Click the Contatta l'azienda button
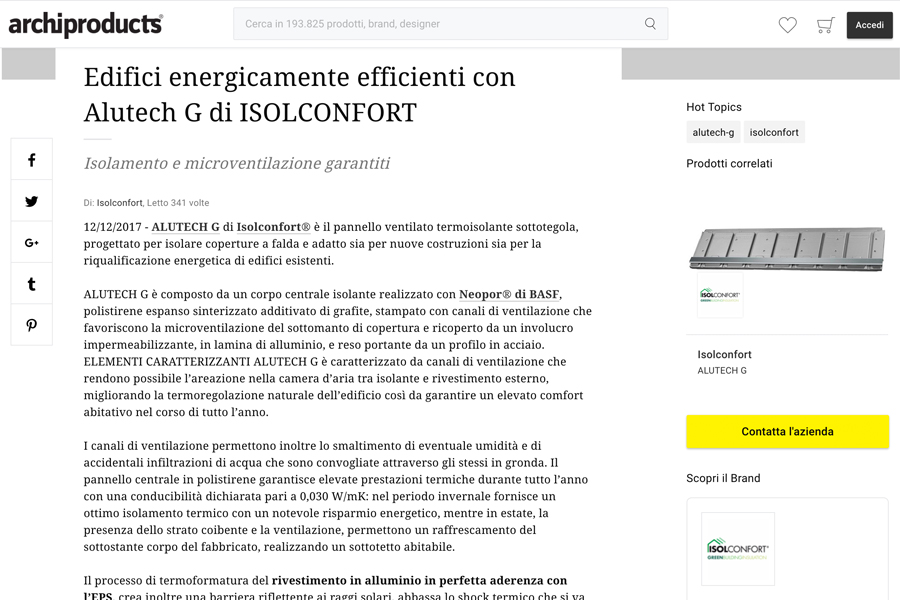The height and width of the screenshot is (600, 900). tap(787, 432)
